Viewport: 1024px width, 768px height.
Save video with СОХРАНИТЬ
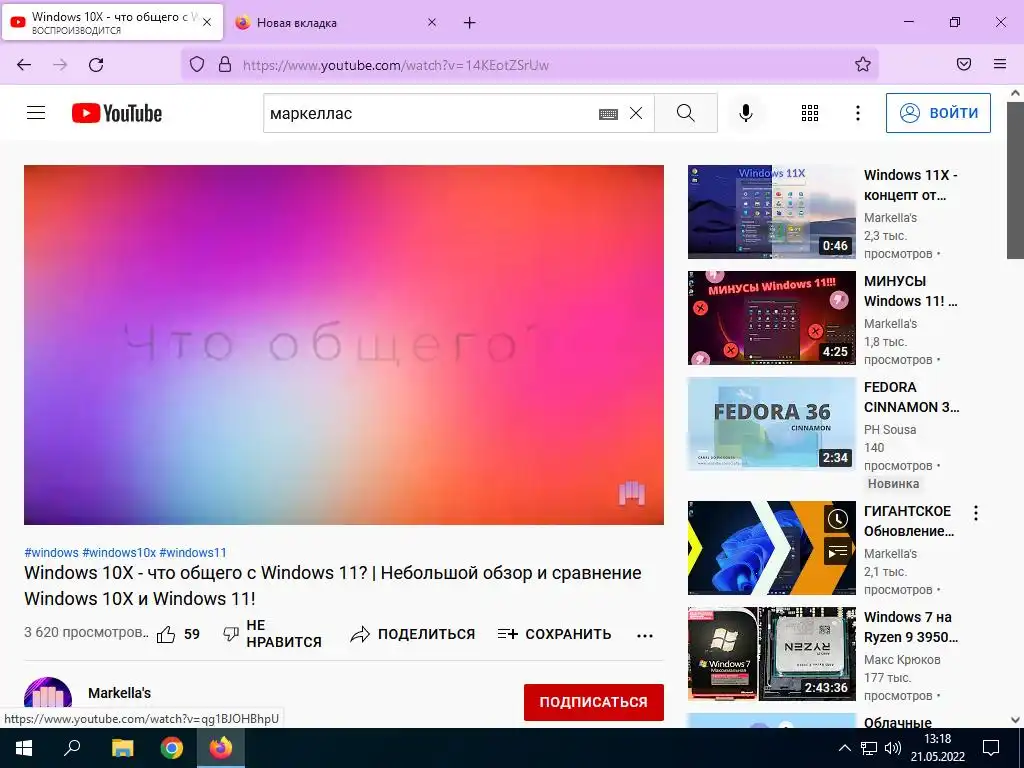click(x=554, y=634)
